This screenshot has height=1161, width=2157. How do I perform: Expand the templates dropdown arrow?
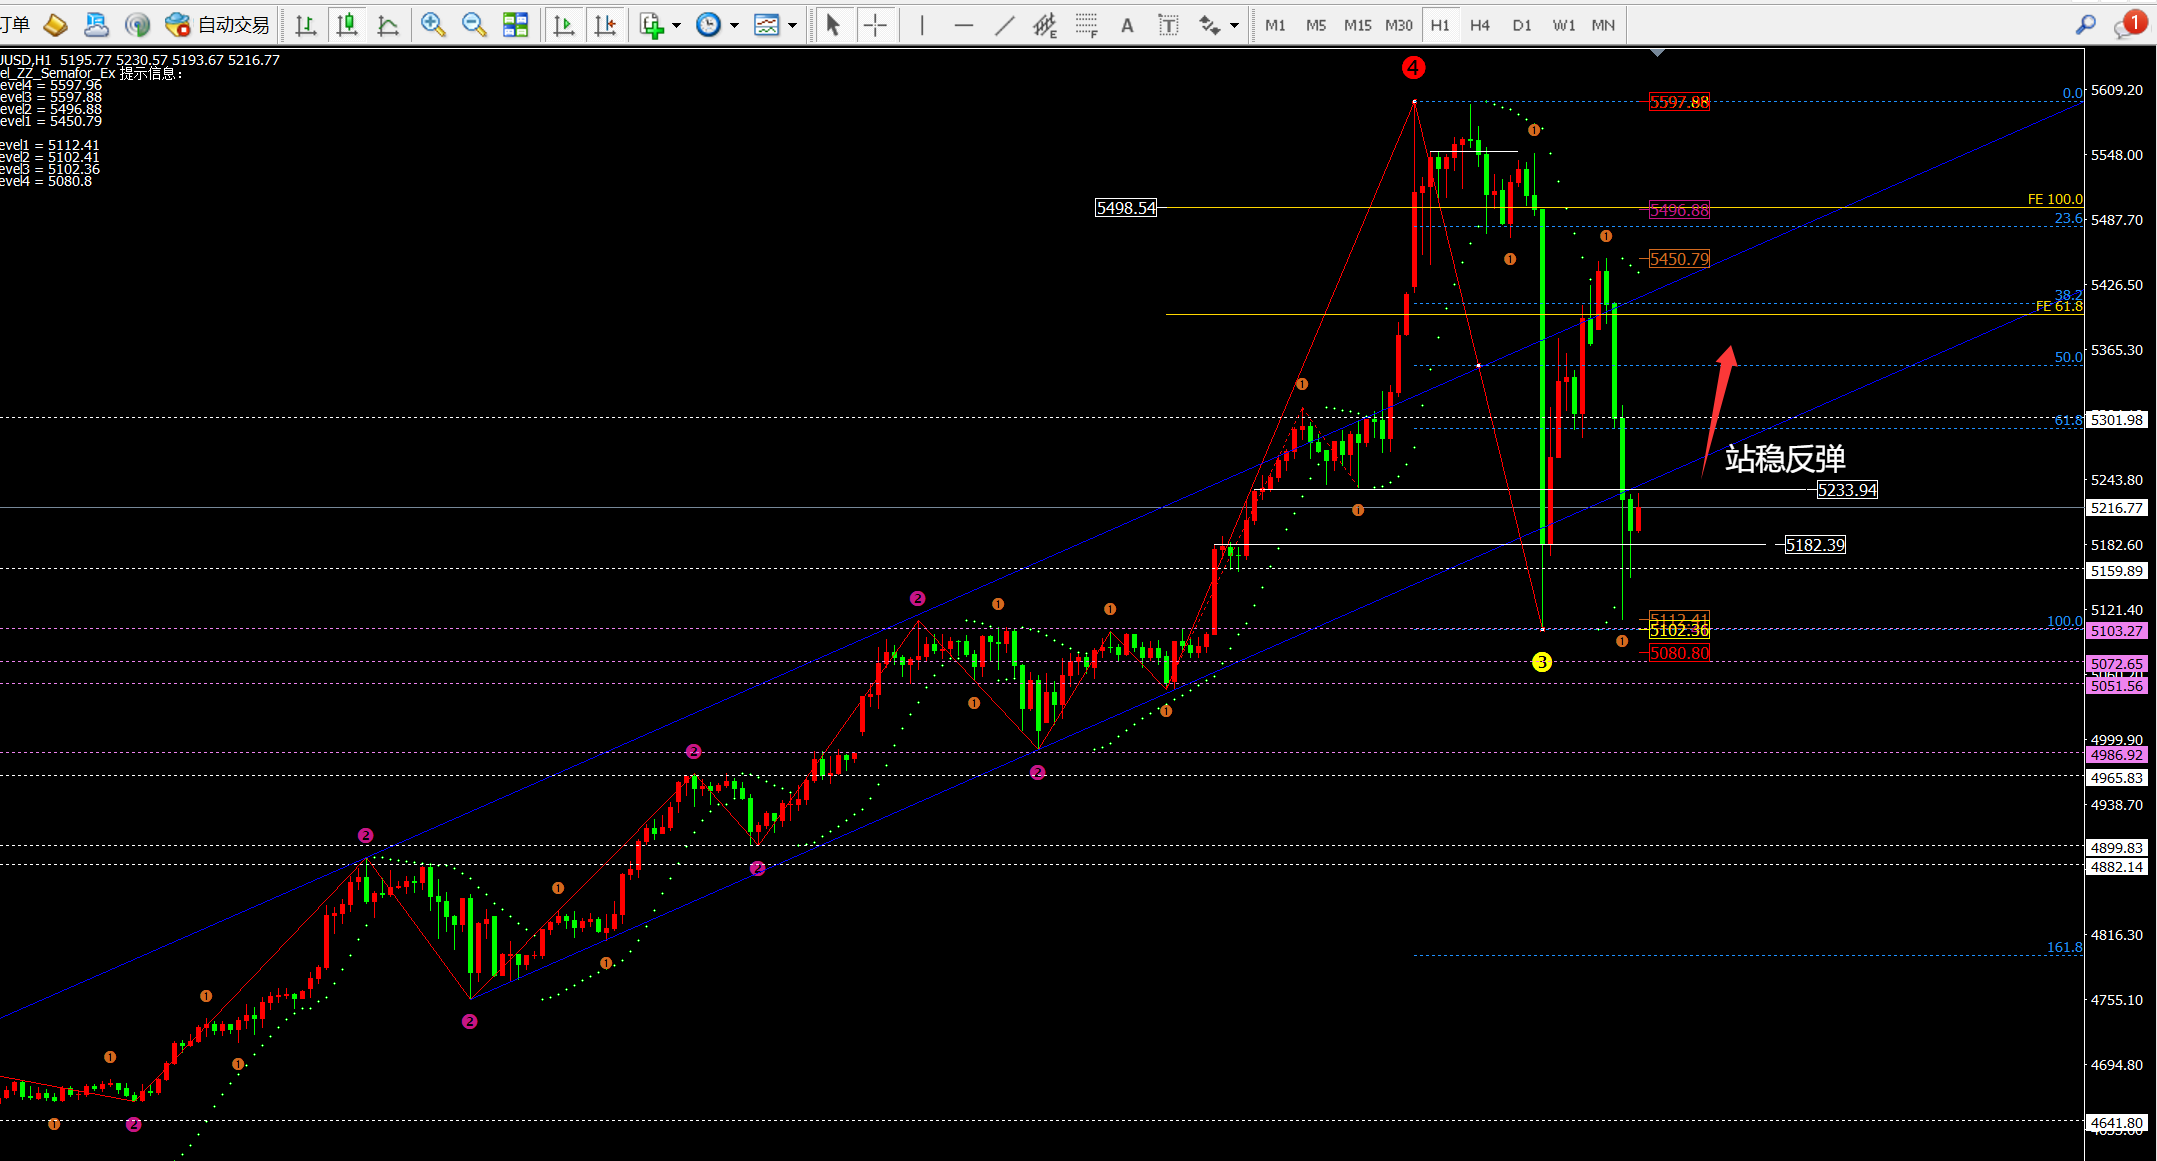793,26
